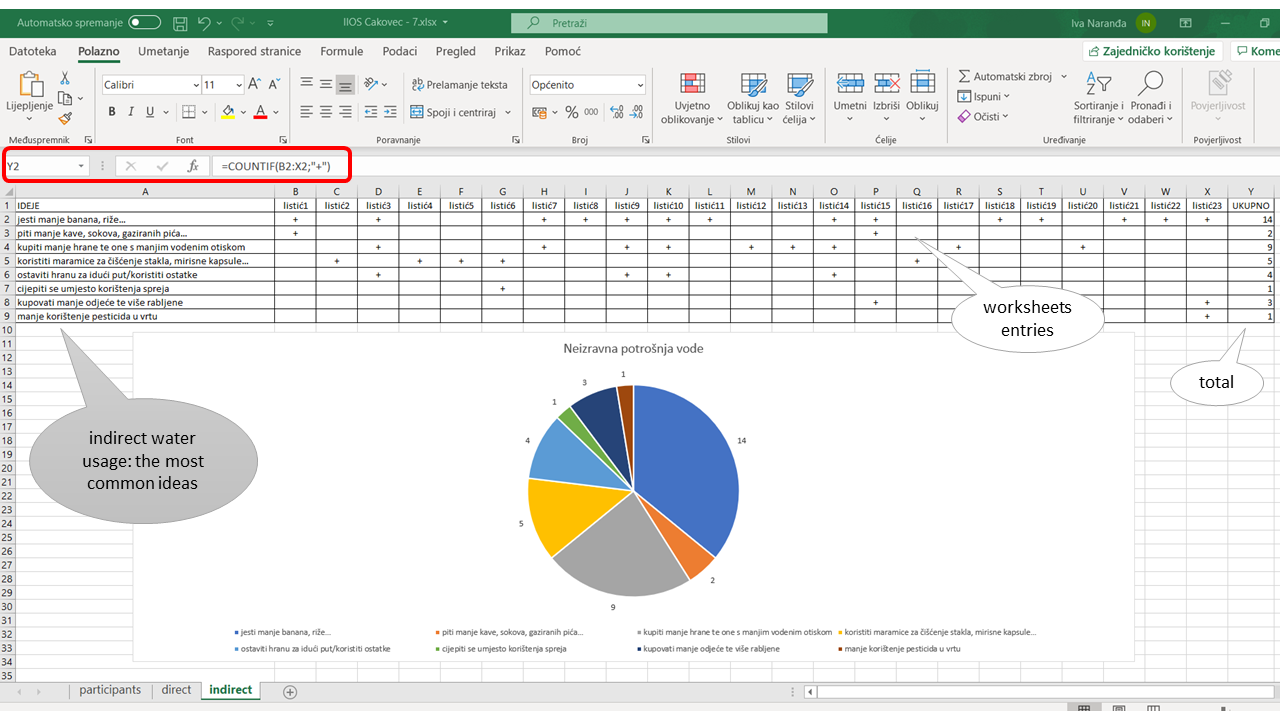Image resolution: width=1280 pixels, height=720 pixels.
Task: Expand the Name Box dropdown arrow
Action: 82,166
